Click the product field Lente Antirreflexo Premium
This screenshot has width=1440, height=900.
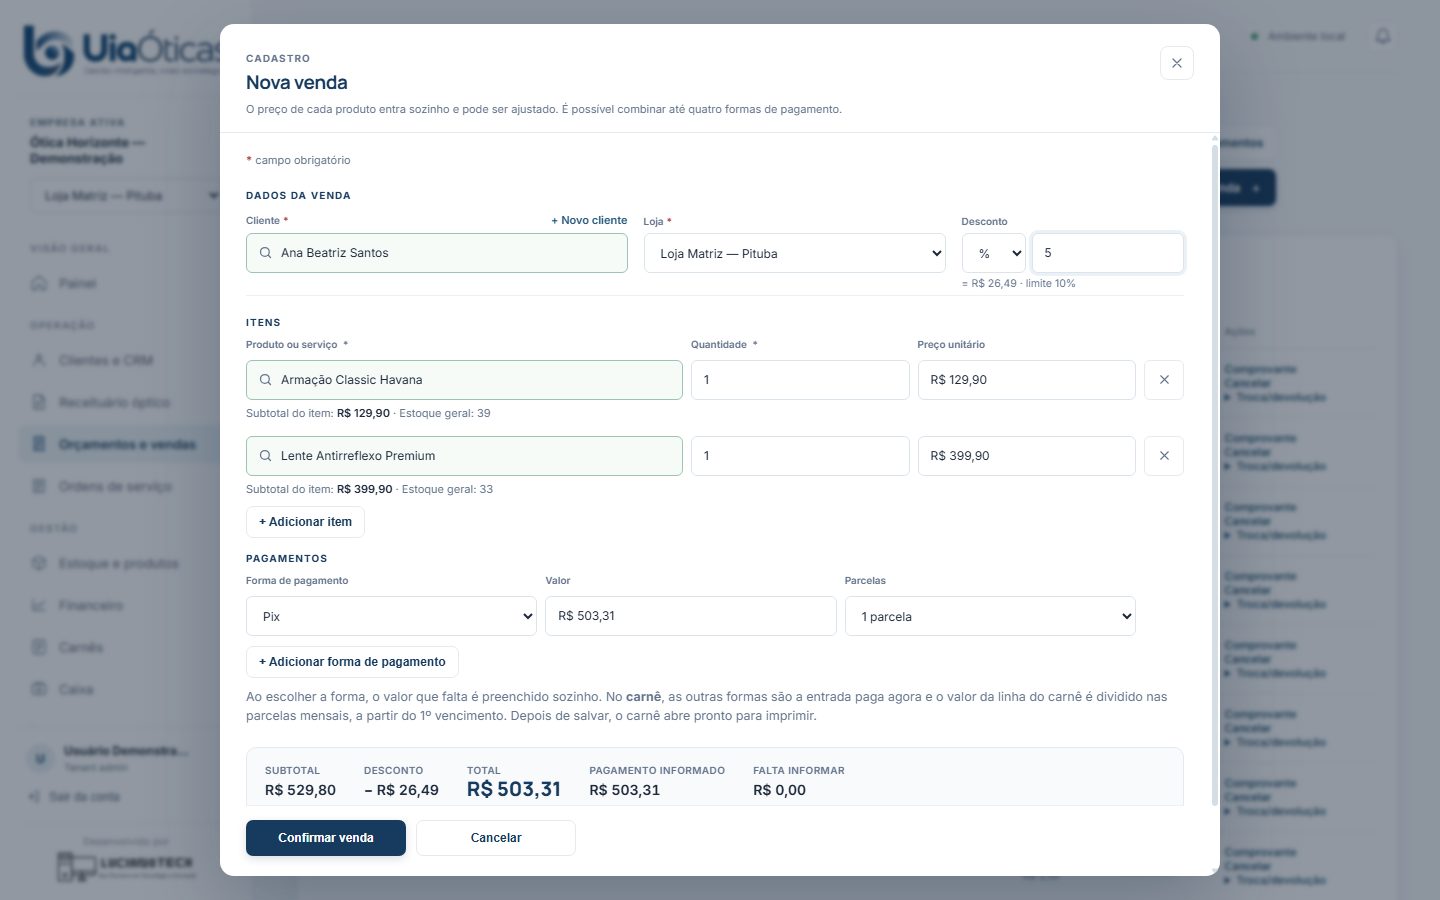464,456
